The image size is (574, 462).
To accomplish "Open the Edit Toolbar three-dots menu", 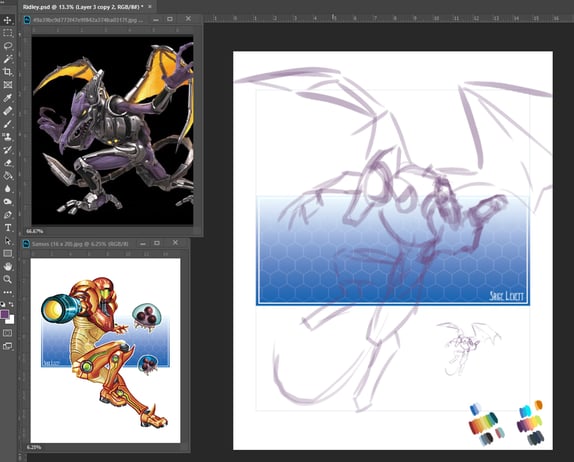I will click(x=7, y=292).
